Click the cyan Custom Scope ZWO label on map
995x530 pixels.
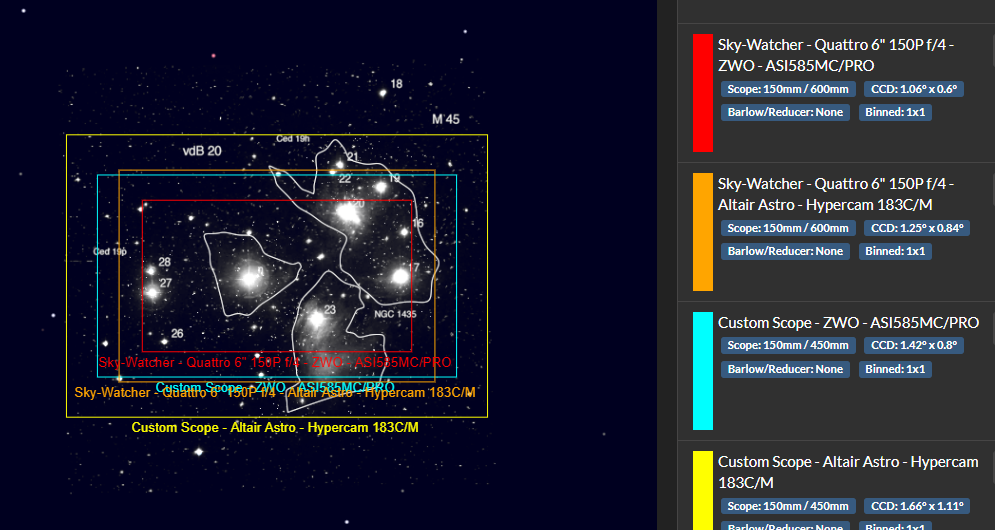(275, 387)
